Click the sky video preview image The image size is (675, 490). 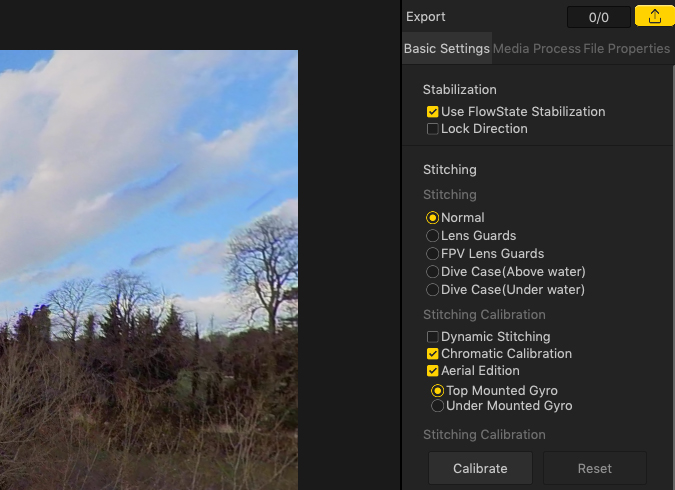pyautogui.click(x=149, y=270)
